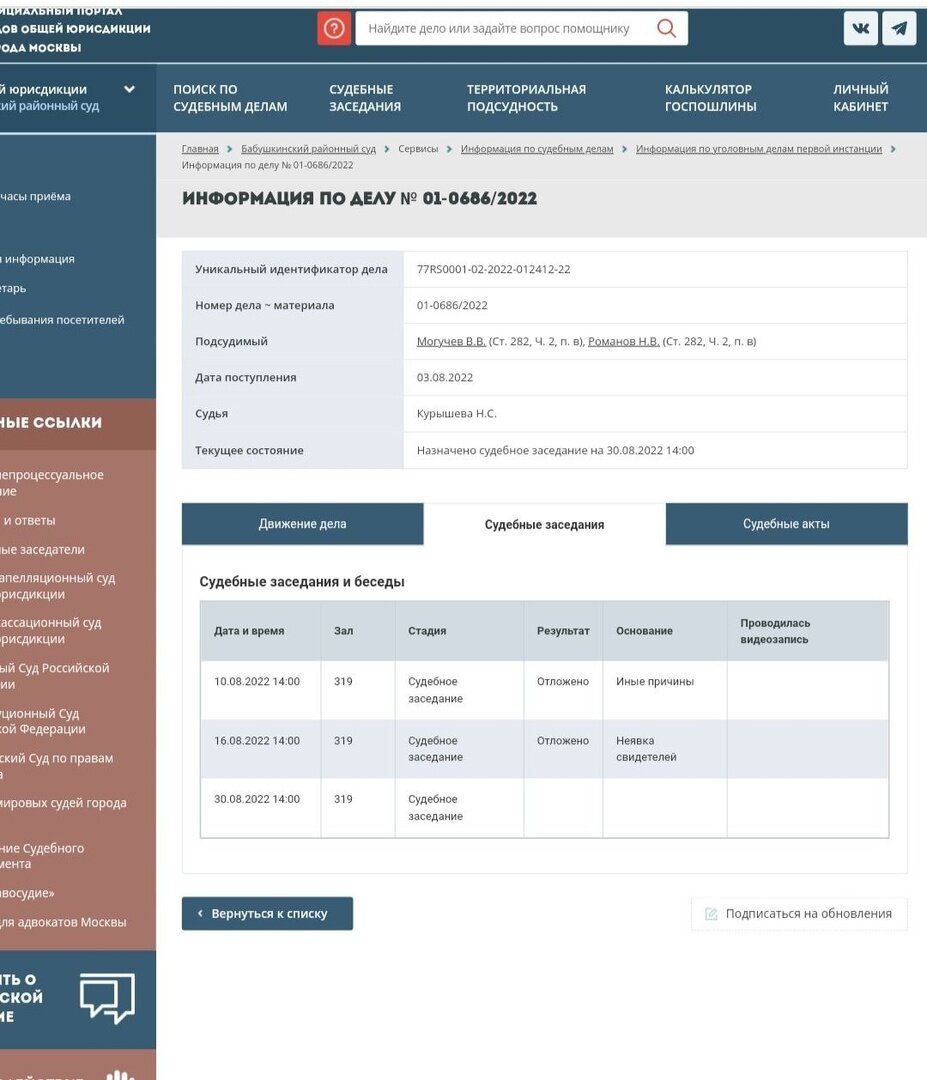927x1080 pixels.
Task: Click case identifier 77RS0001-02-2022-012412-22
Action: [493, 269]
